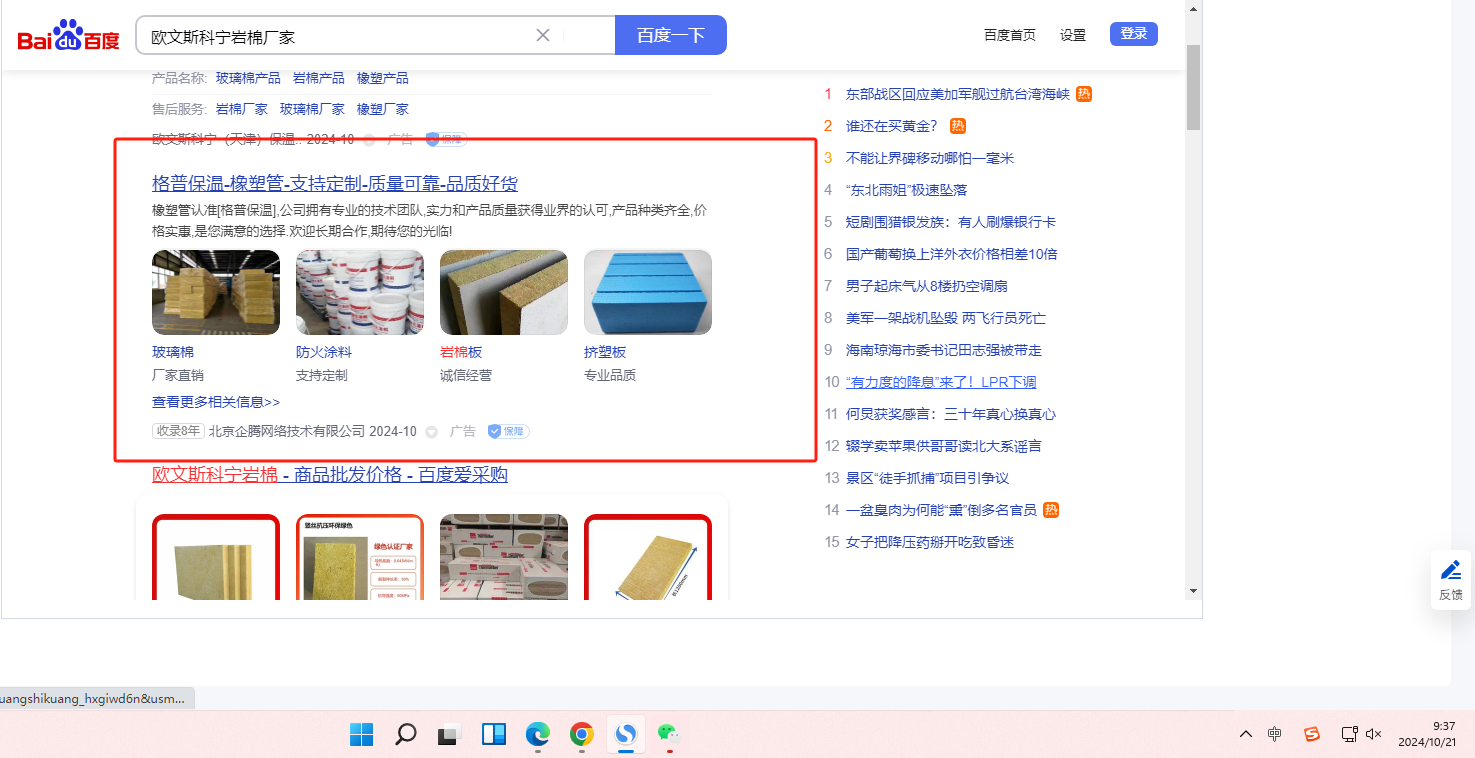The height and width of the screenshot is (758, 1475).
Task: Open hot search "东北雨姐"极速坠落
Action: [906, 190]
